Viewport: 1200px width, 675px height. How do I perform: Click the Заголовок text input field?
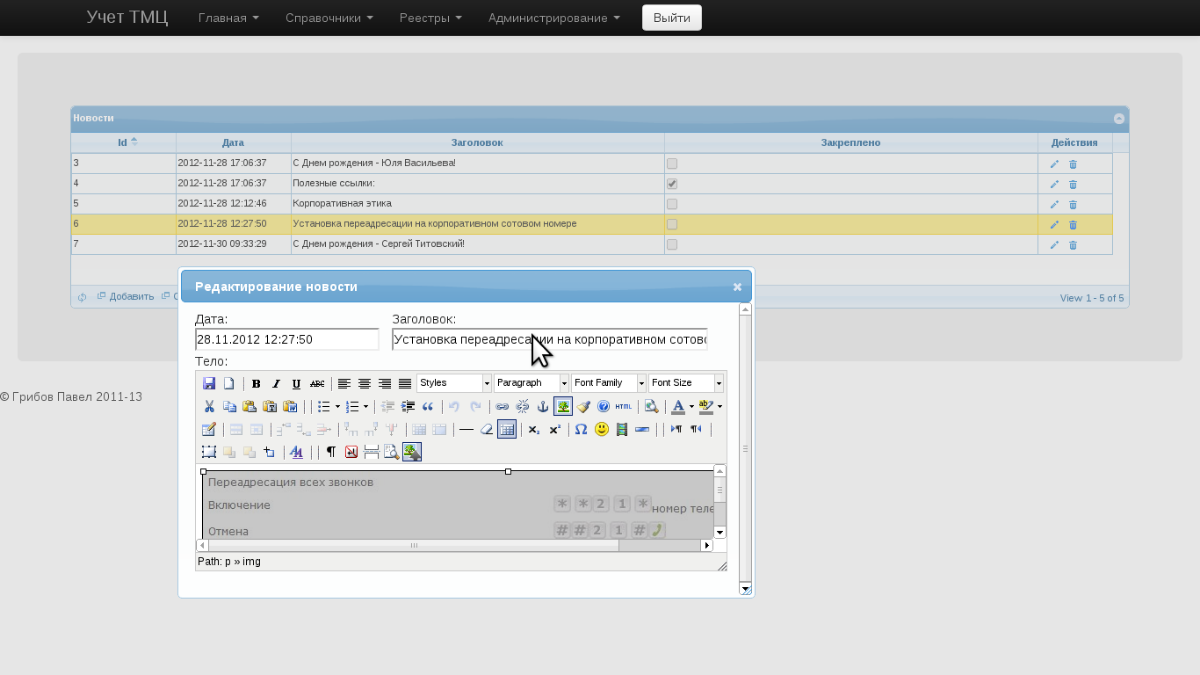(549, 340)
